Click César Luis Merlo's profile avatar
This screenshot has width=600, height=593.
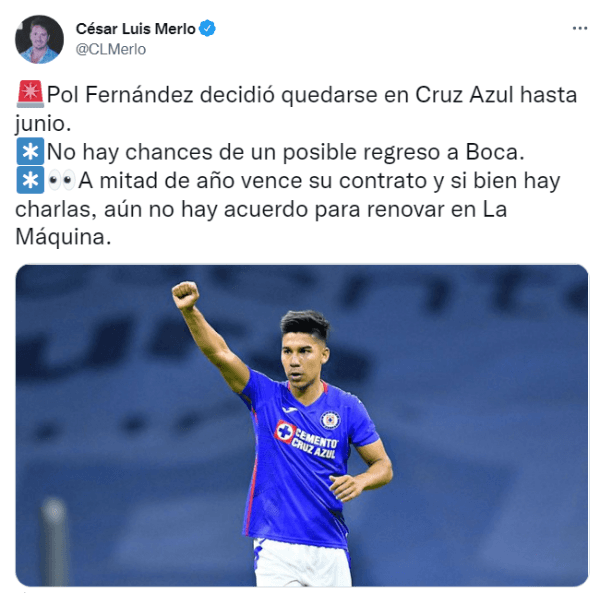pyautogui.click(x=39, y=39)
